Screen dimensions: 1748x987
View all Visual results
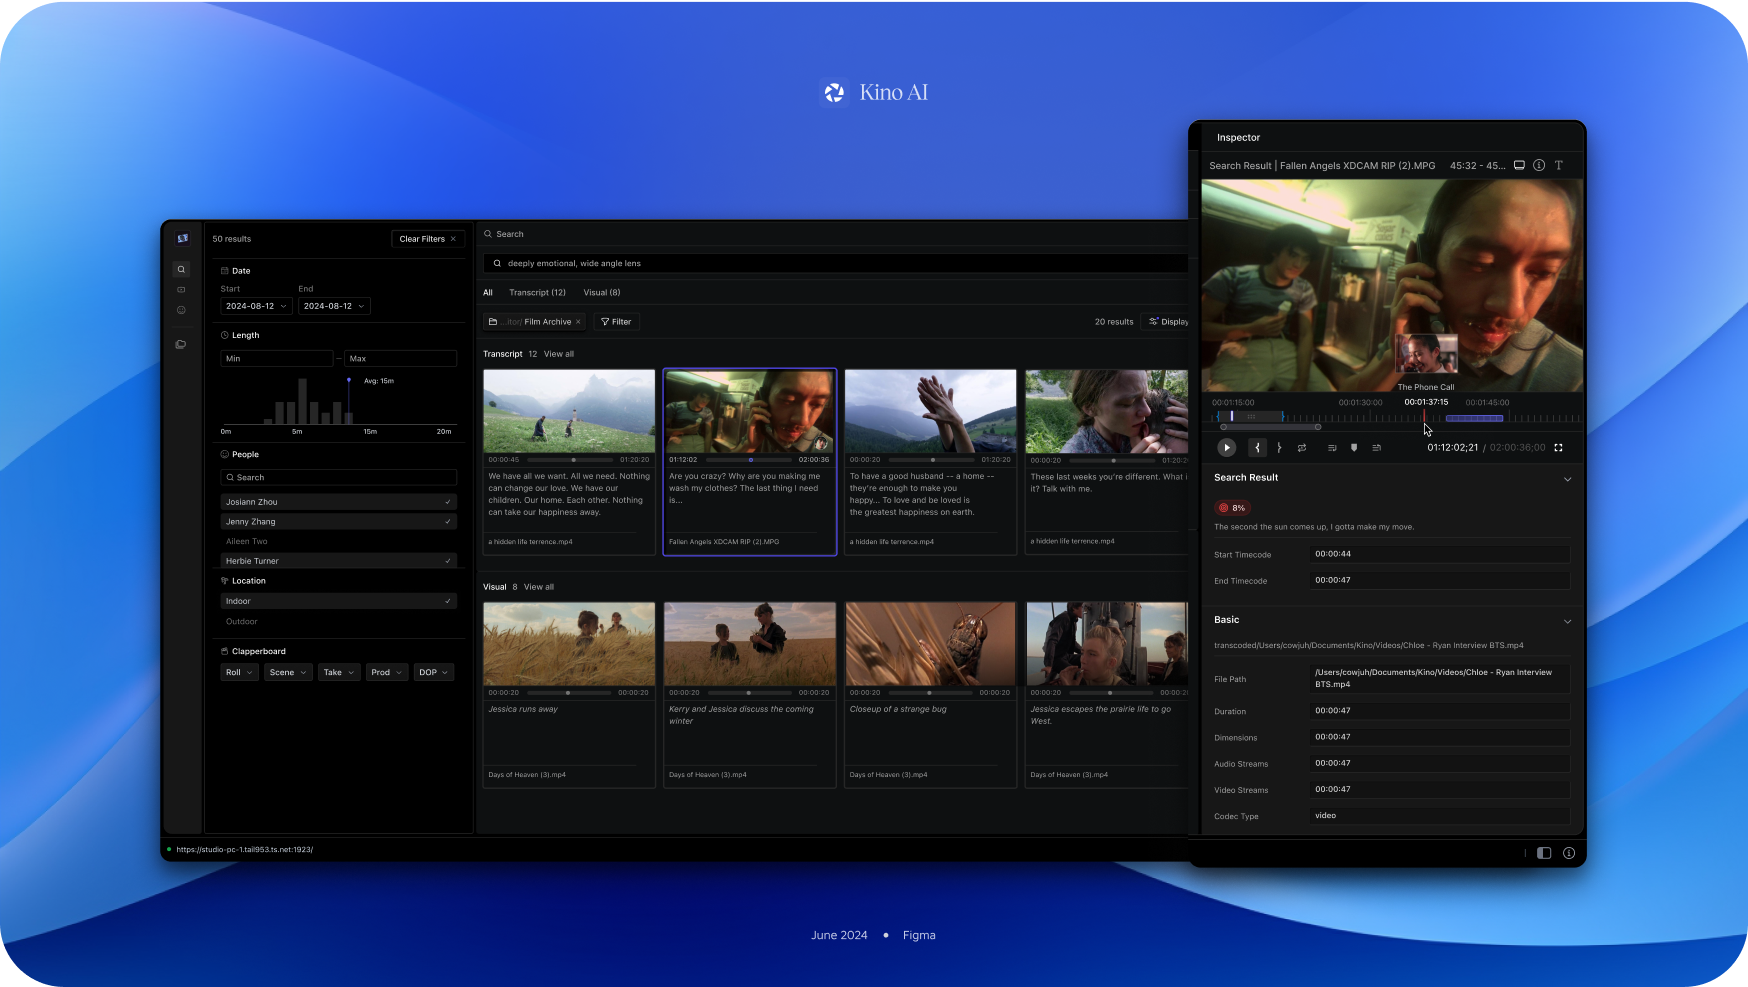pos(539,587)
